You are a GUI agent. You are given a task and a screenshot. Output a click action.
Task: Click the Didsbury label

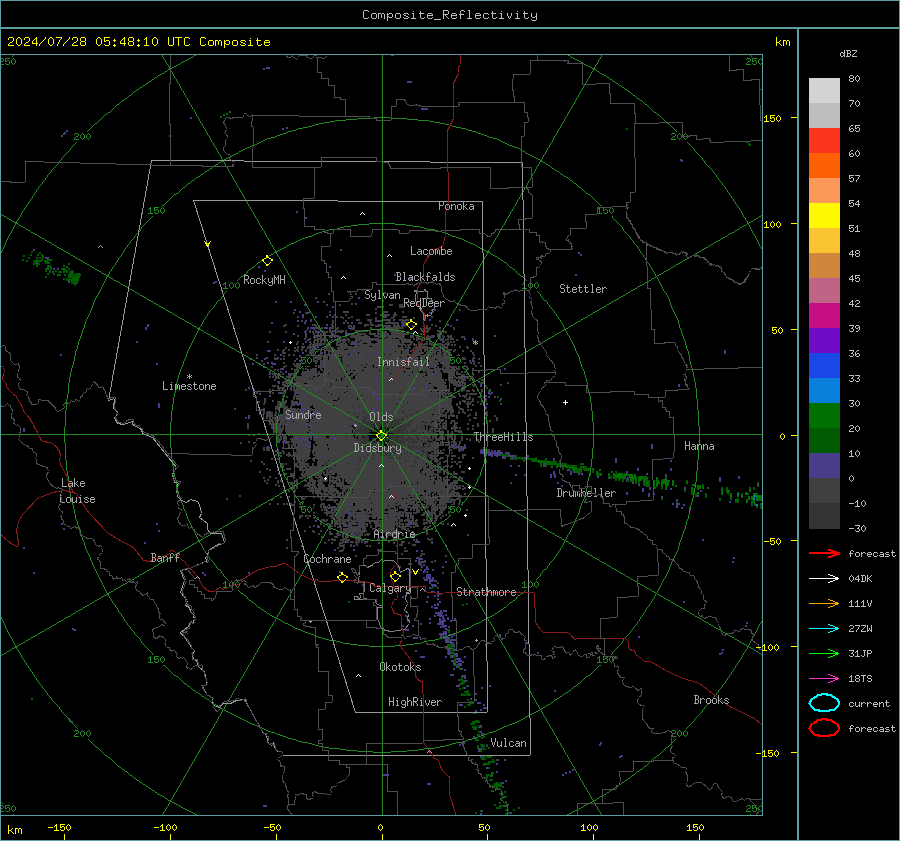(x=377, y=448)
